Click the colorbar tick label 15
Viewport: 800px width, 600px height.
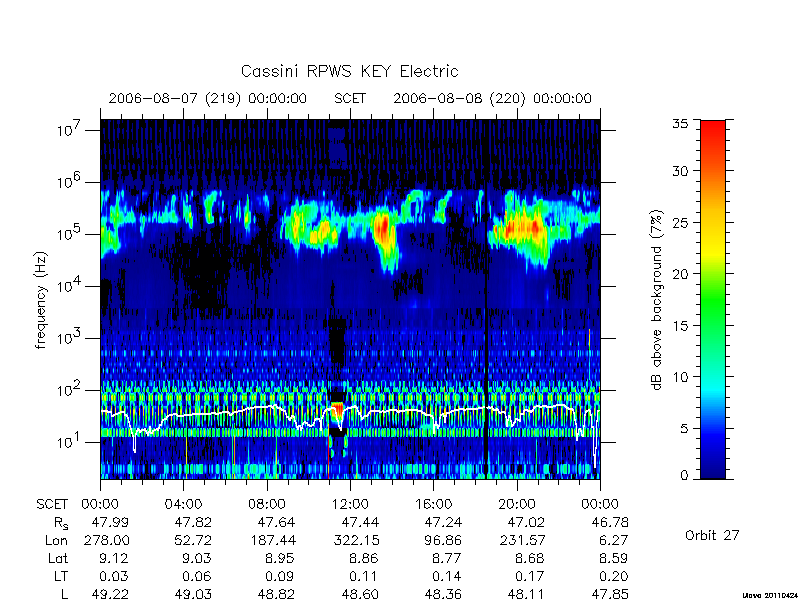click(x=680, y=325)
